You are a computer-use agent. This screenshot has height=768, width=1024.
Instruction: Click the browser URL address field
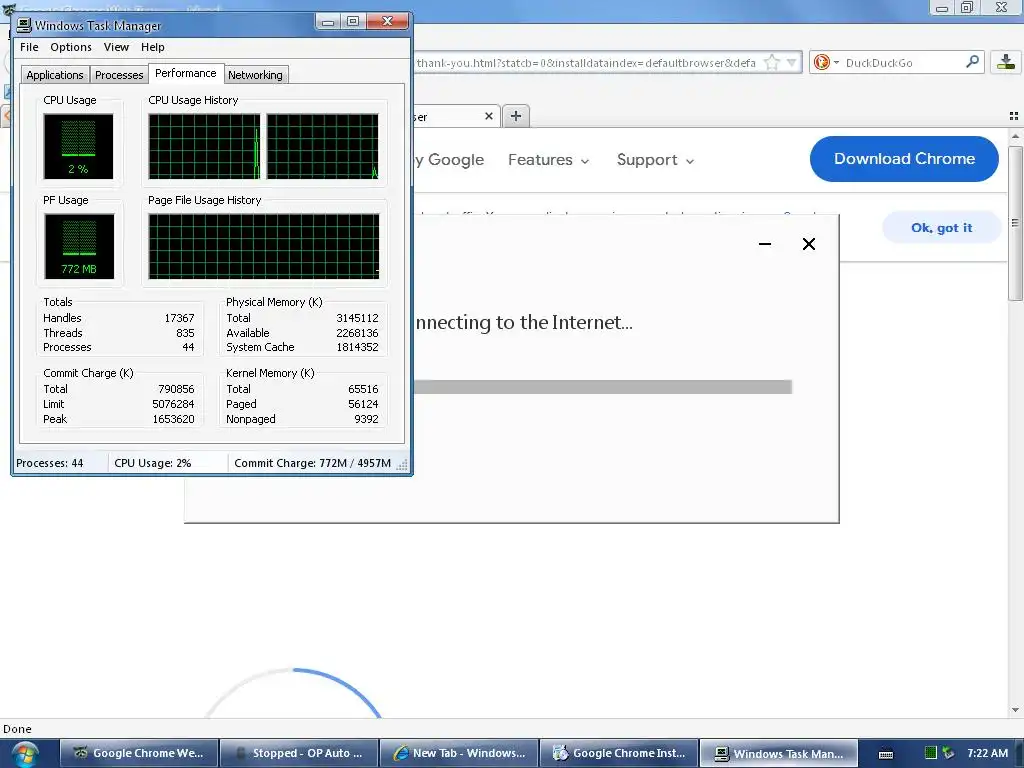pyautogui.click(x=586, y=63)
